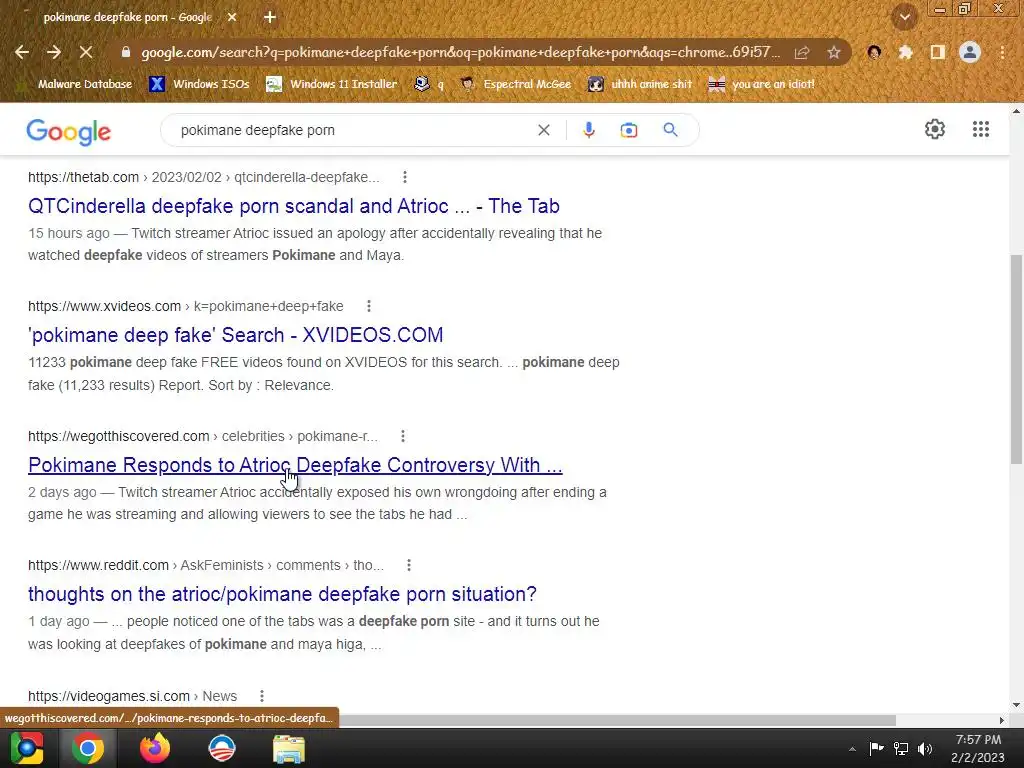The width and height of the screenshot is (1024, 768).
Task: Show hidden system tray icons
Action: (852, 749)
